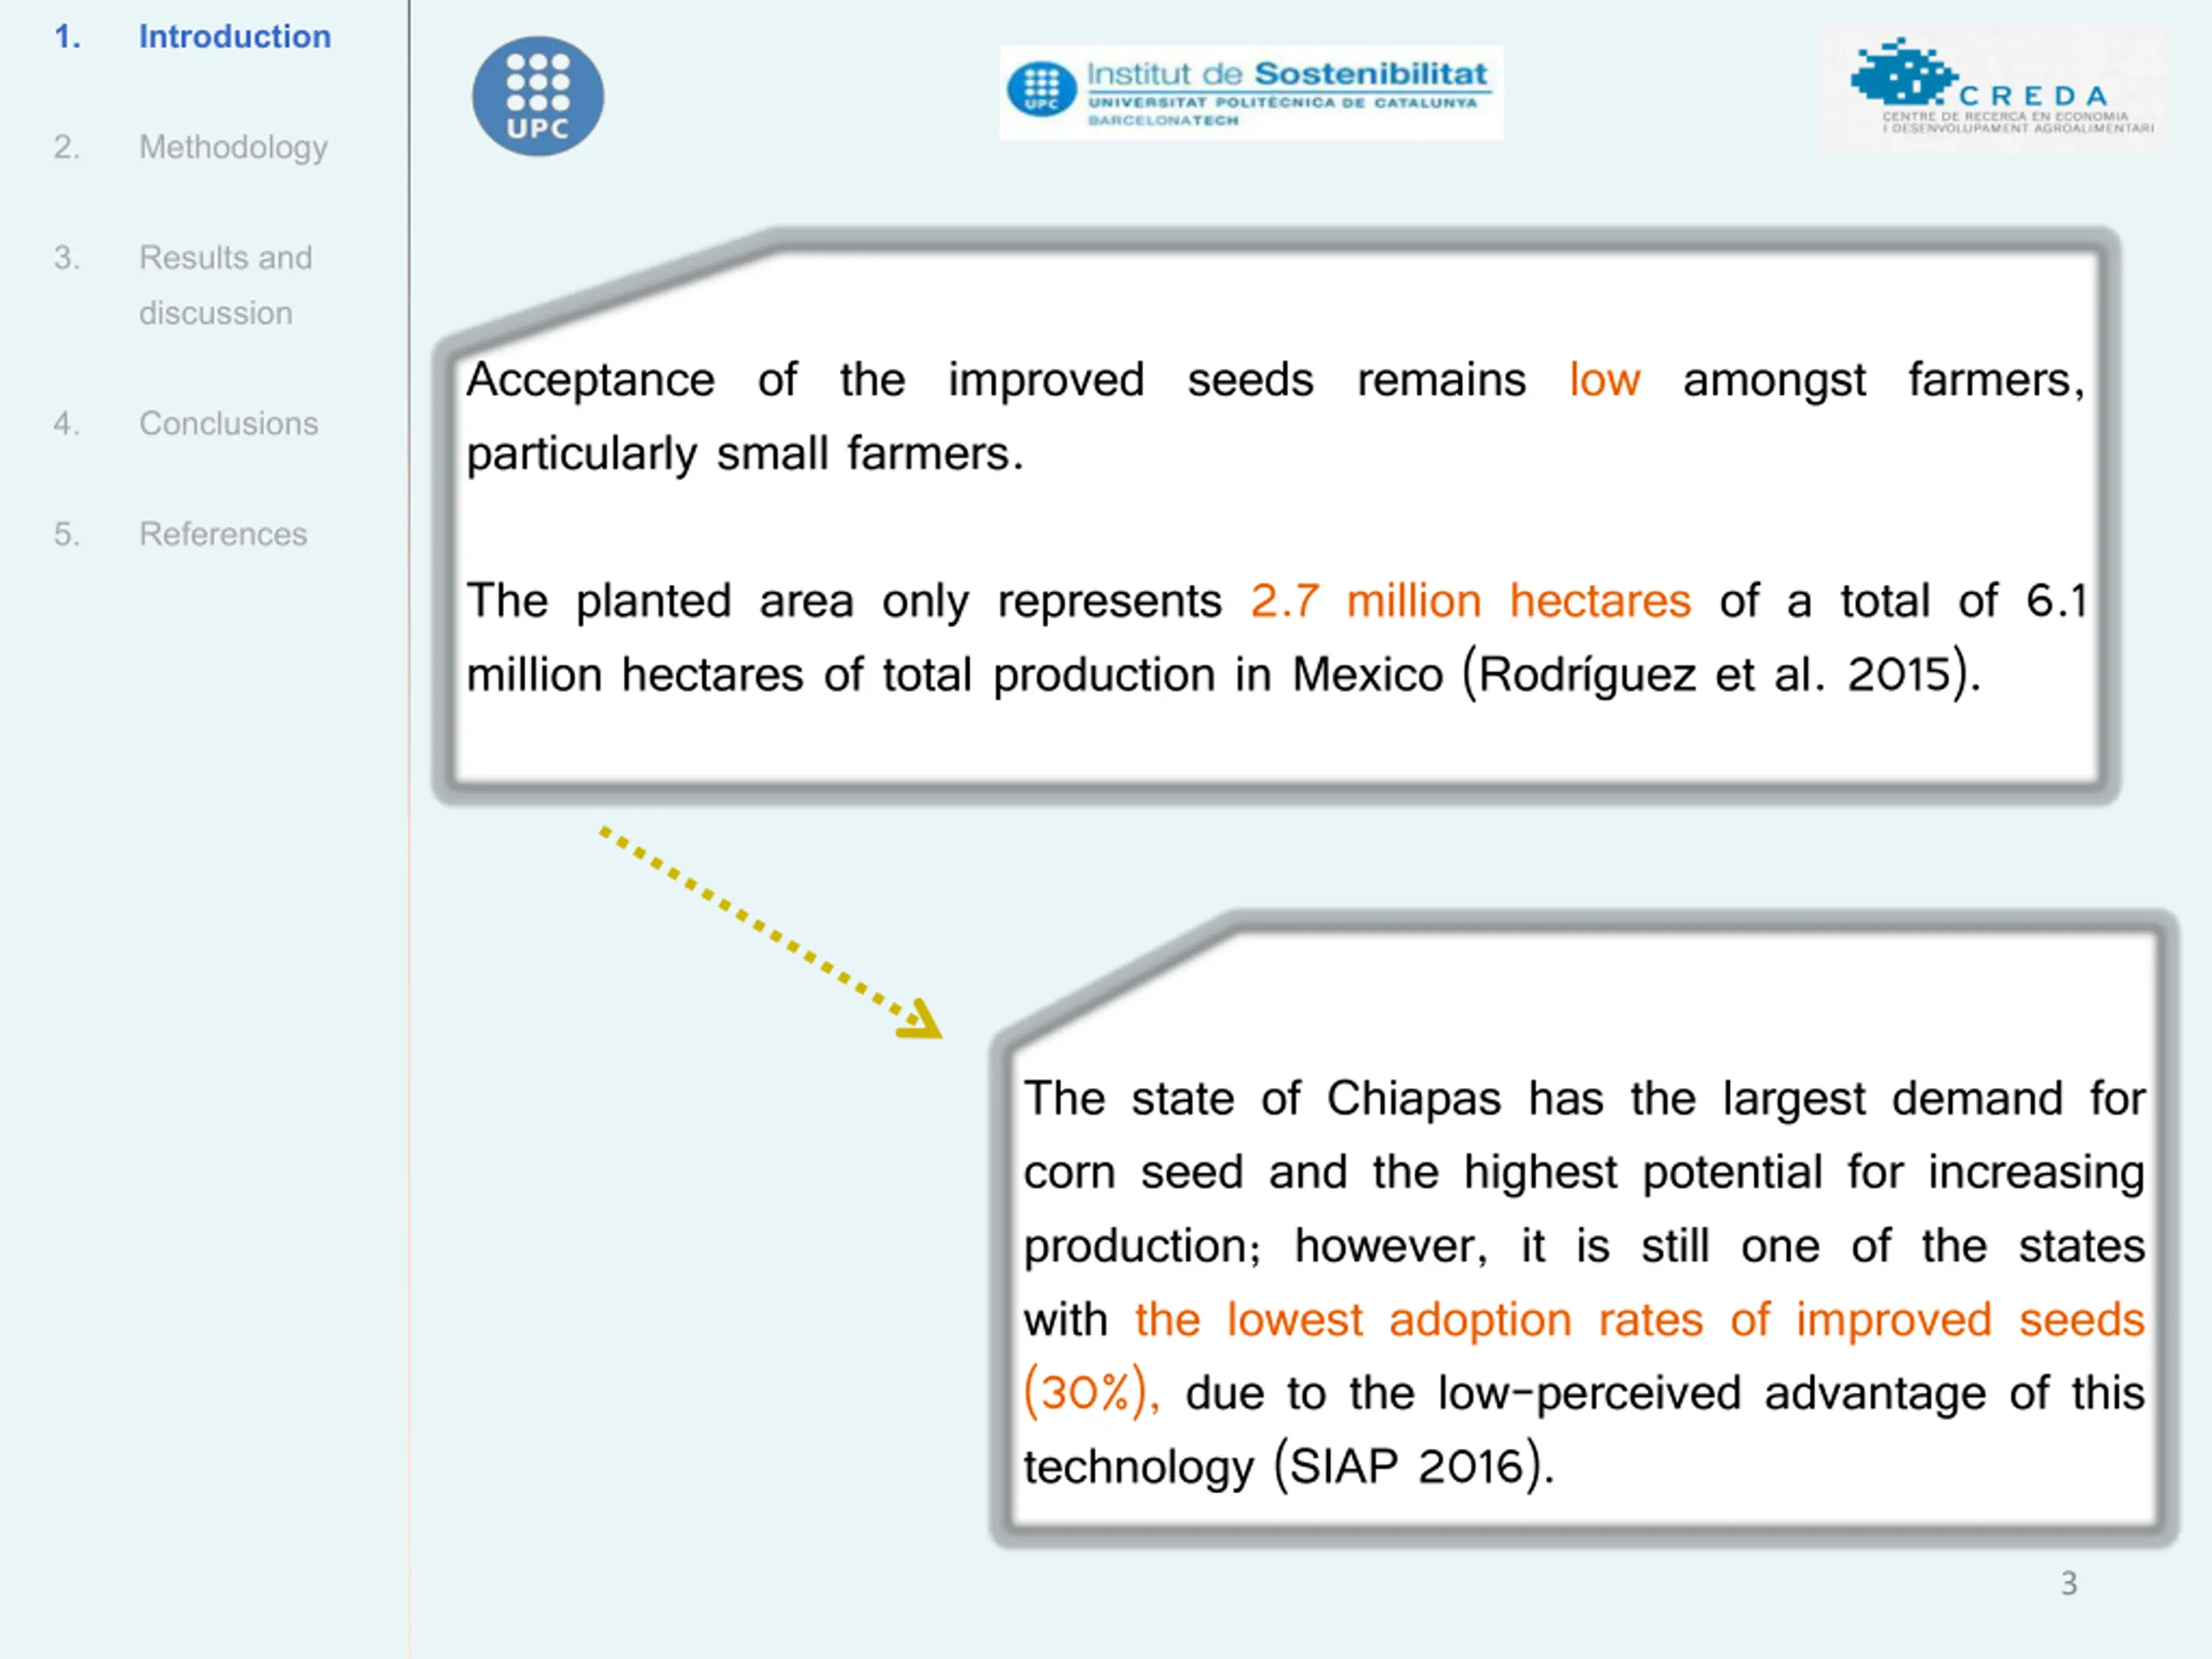Click the outline number "1." beside Introduction

click(x=67, y=37)
